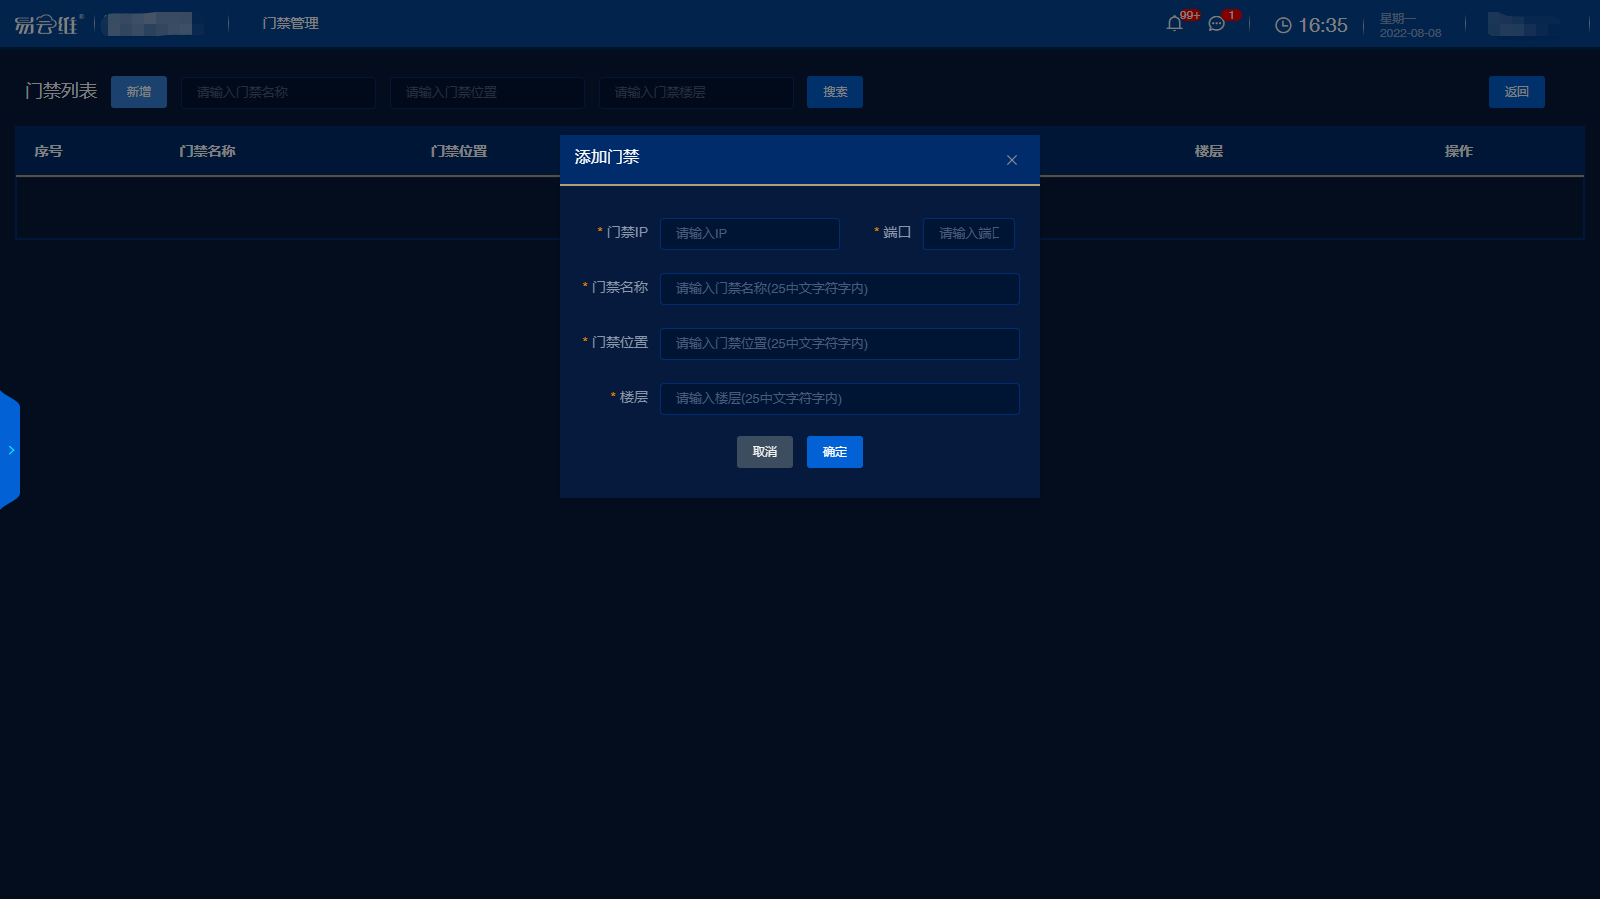Click the 搜索 search button
1600x899 pixels.
coord(835,92)
